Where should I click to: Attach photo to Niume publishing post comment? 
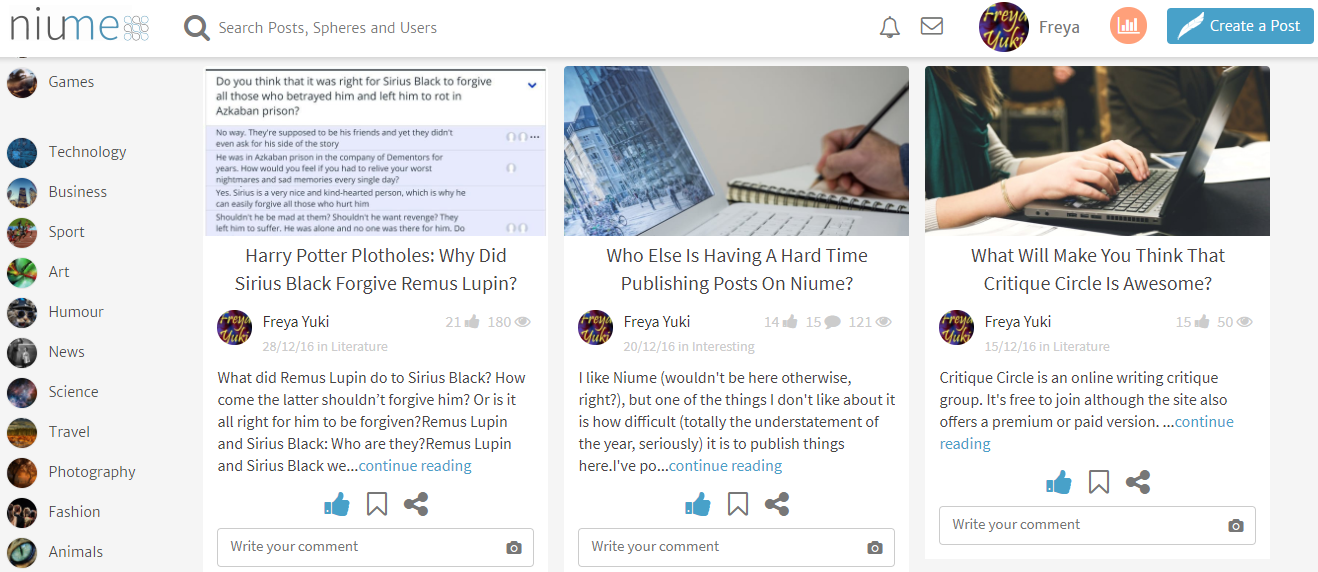[x=875, y=548]
